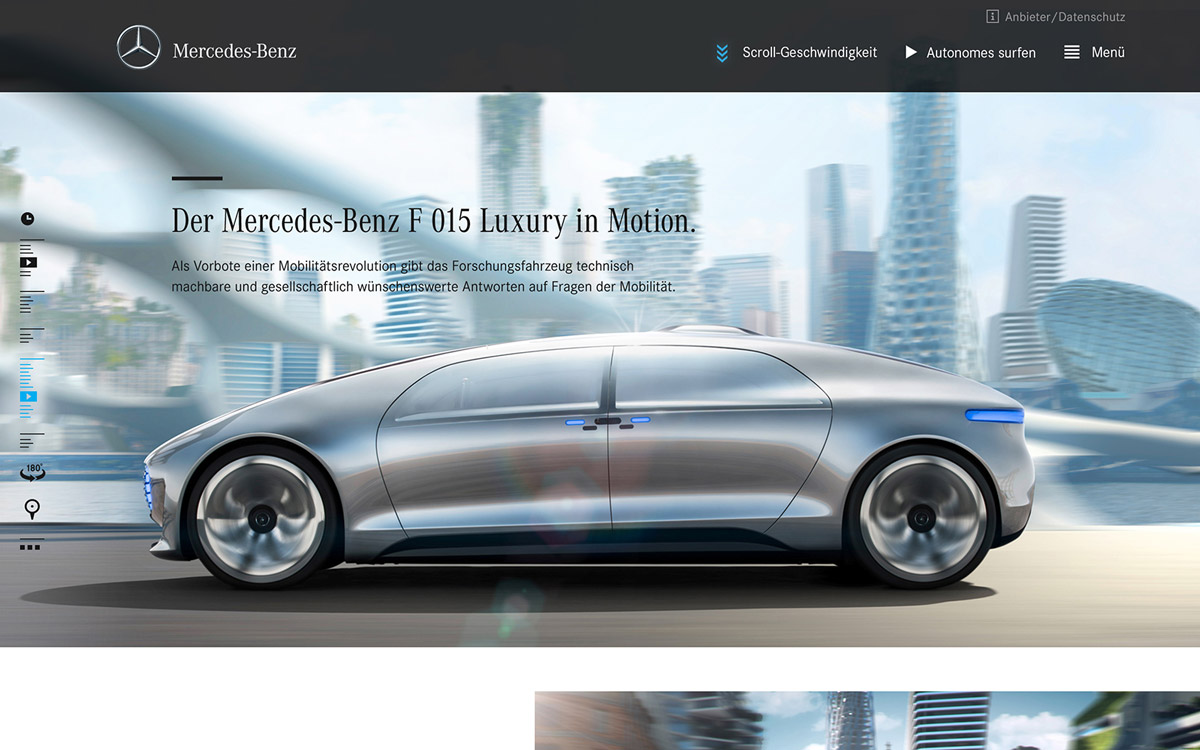The height and width of the screenshot is (750, 1200).
Task: Open the 180° view chapter icon
Action: [x=32, y=472]
